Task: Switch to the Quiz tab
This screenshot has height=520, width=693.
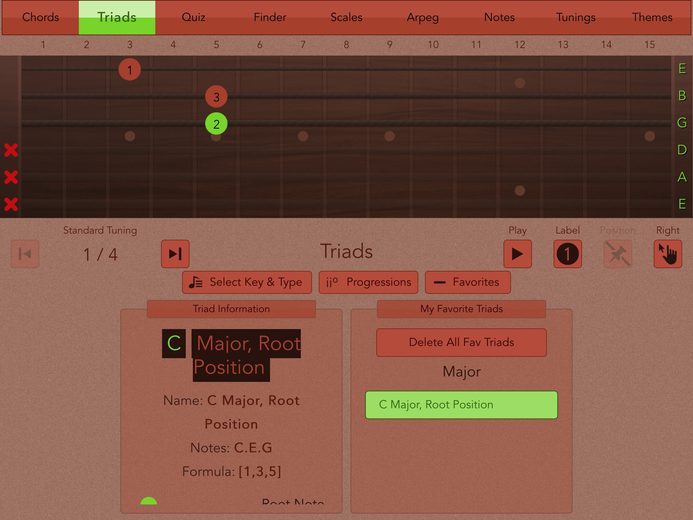Action: 194,17
